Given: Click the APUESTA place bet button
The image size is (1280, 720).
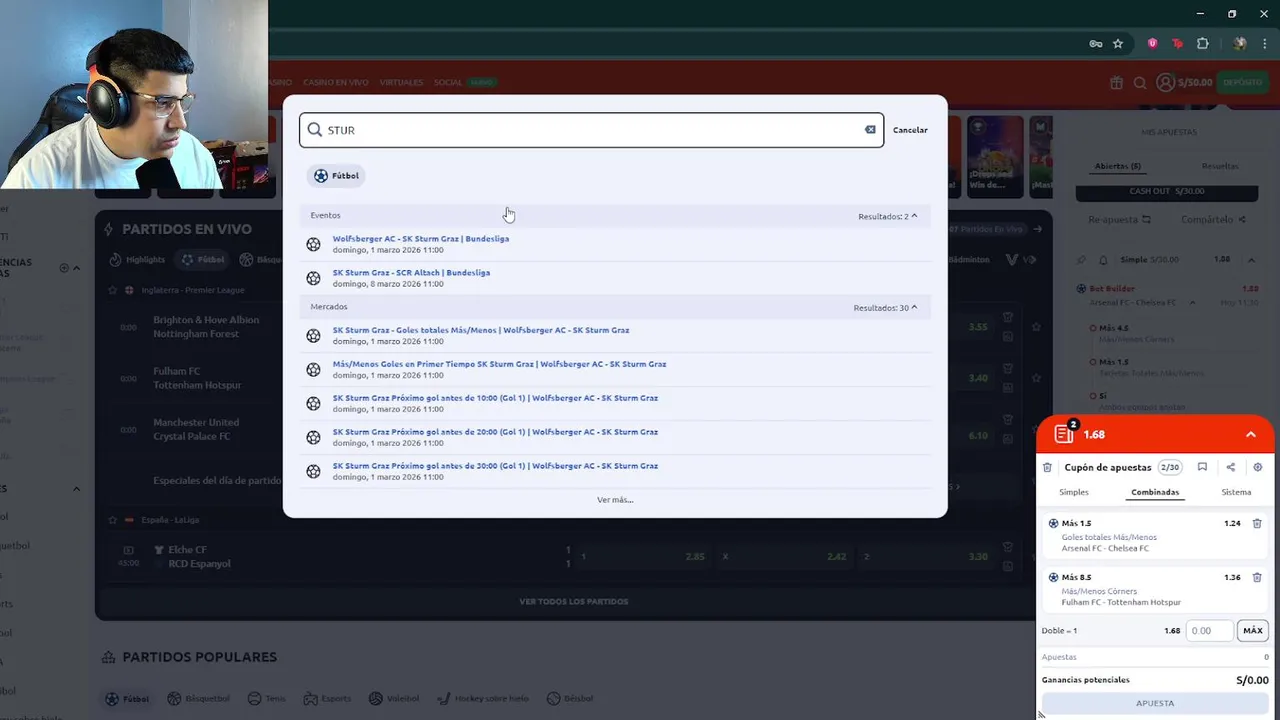Looking at the screenshot, I should [x=1155, y=703].
